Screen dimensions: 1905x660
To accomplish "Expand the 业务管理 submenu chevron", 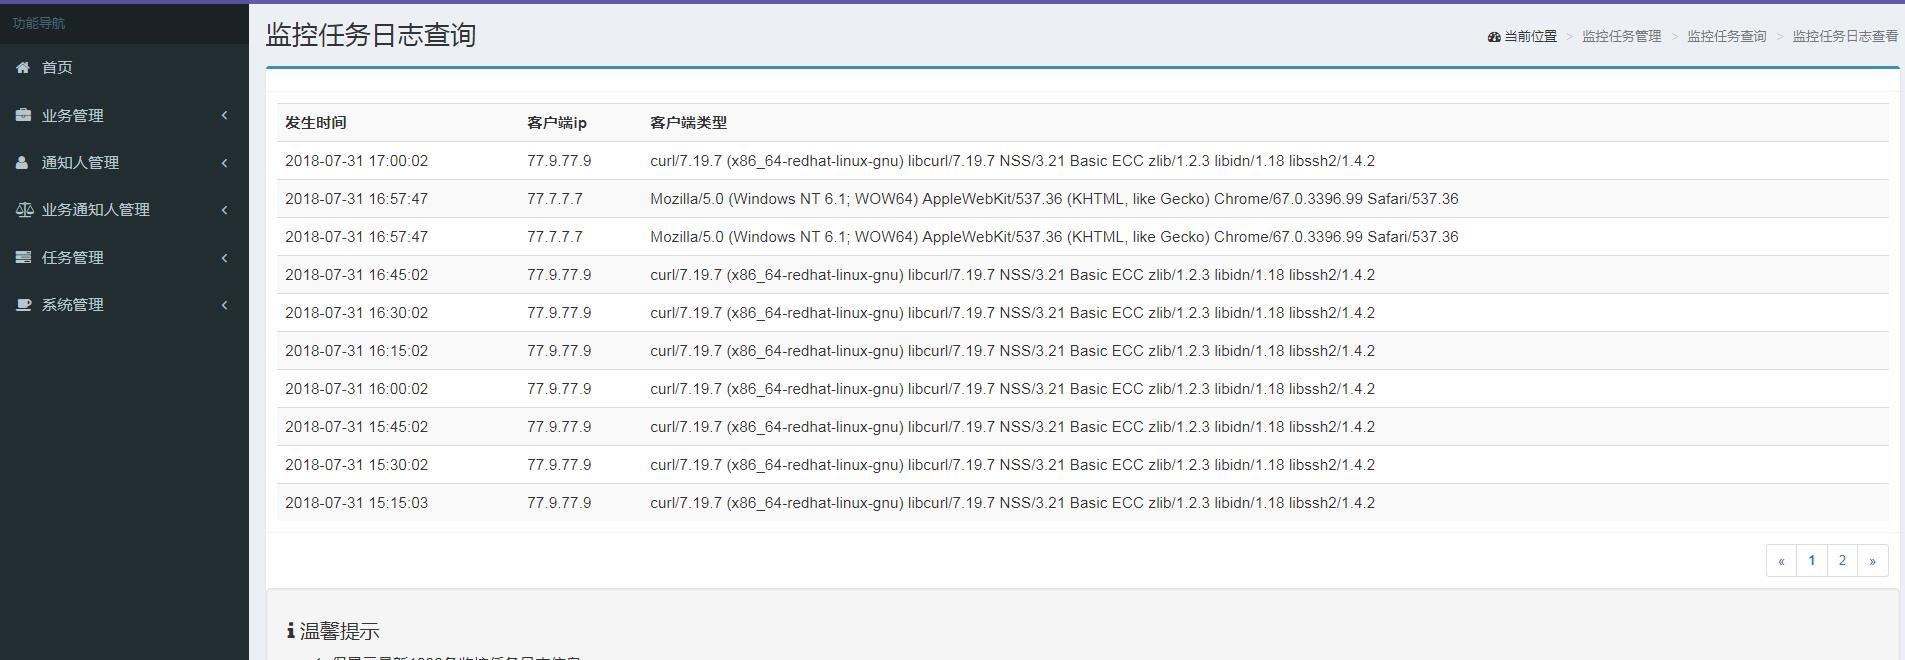I will 224,115.
